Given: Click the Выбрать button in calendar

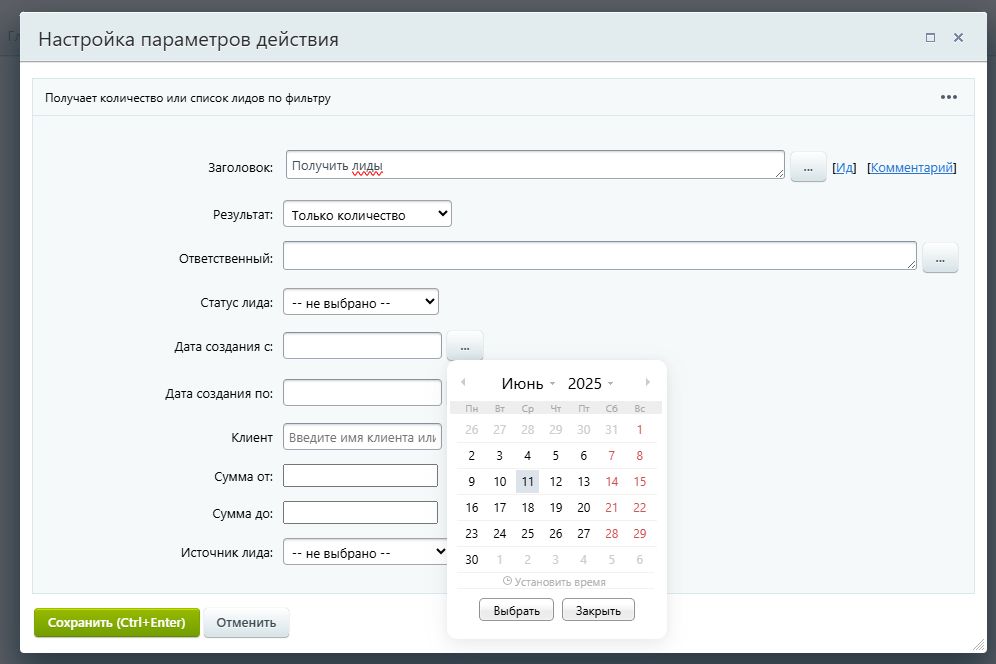Looking at the screenshot, I should pos(516,610).
